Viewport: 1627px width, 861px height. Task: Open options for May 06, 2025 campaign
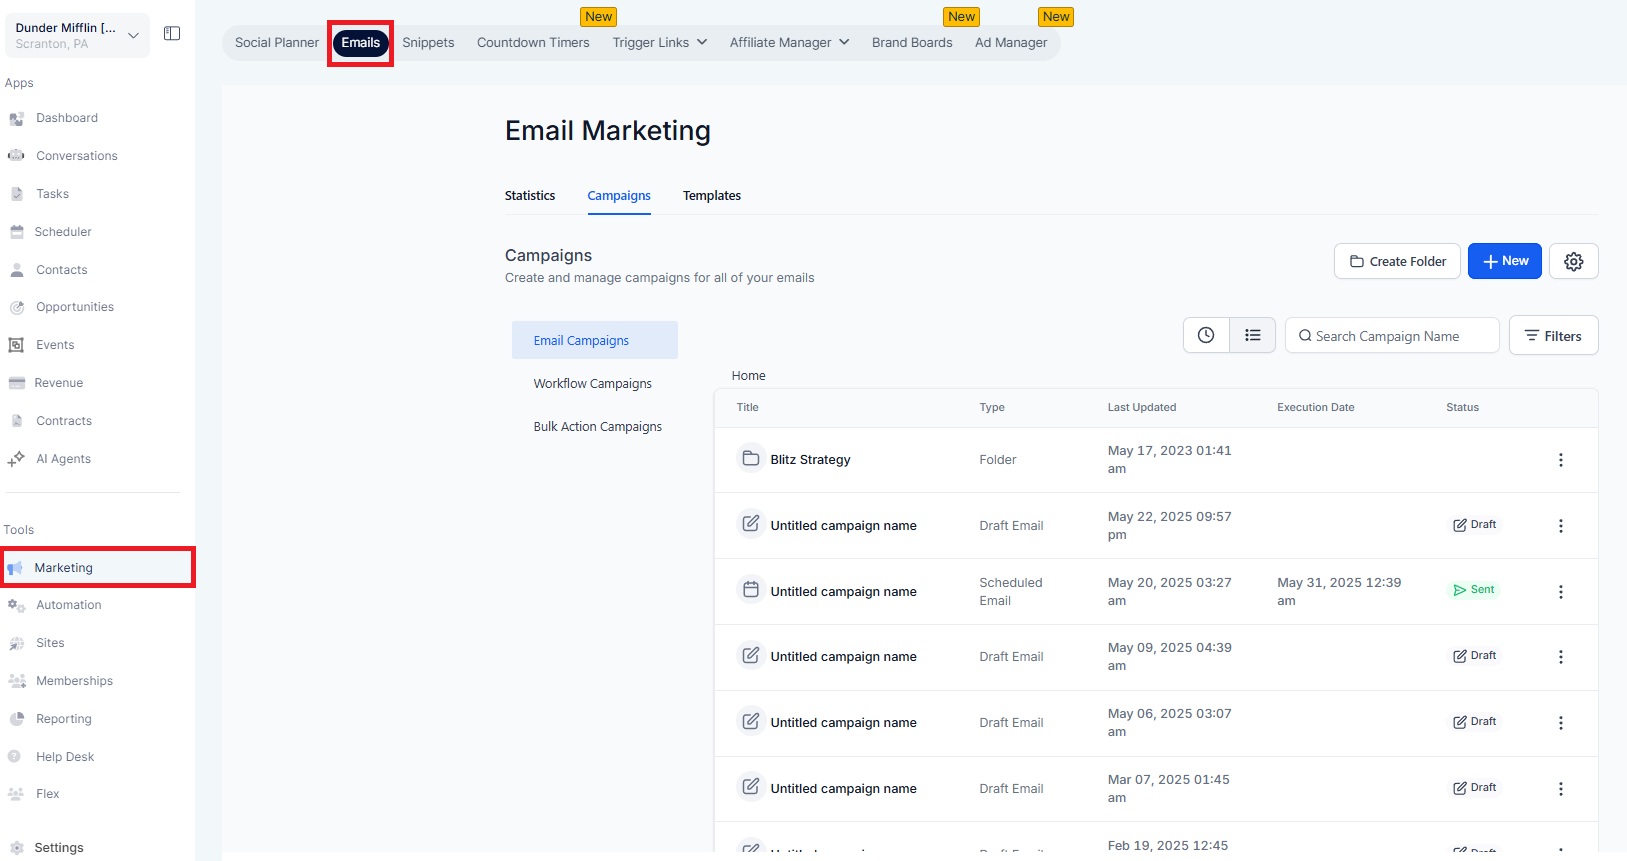pos(1561,723)
